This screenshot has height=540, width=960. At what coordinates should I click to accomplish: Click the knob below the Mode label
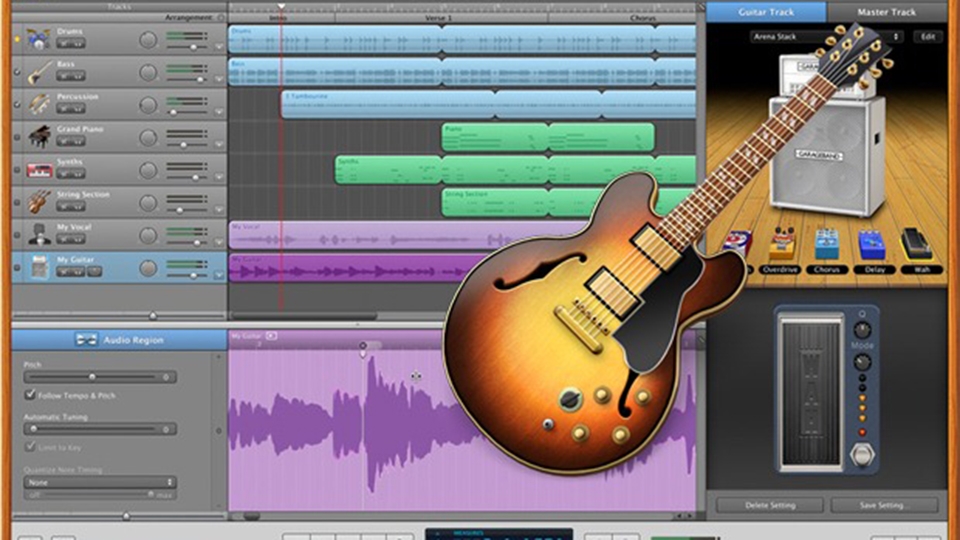[x=862, y=362]
